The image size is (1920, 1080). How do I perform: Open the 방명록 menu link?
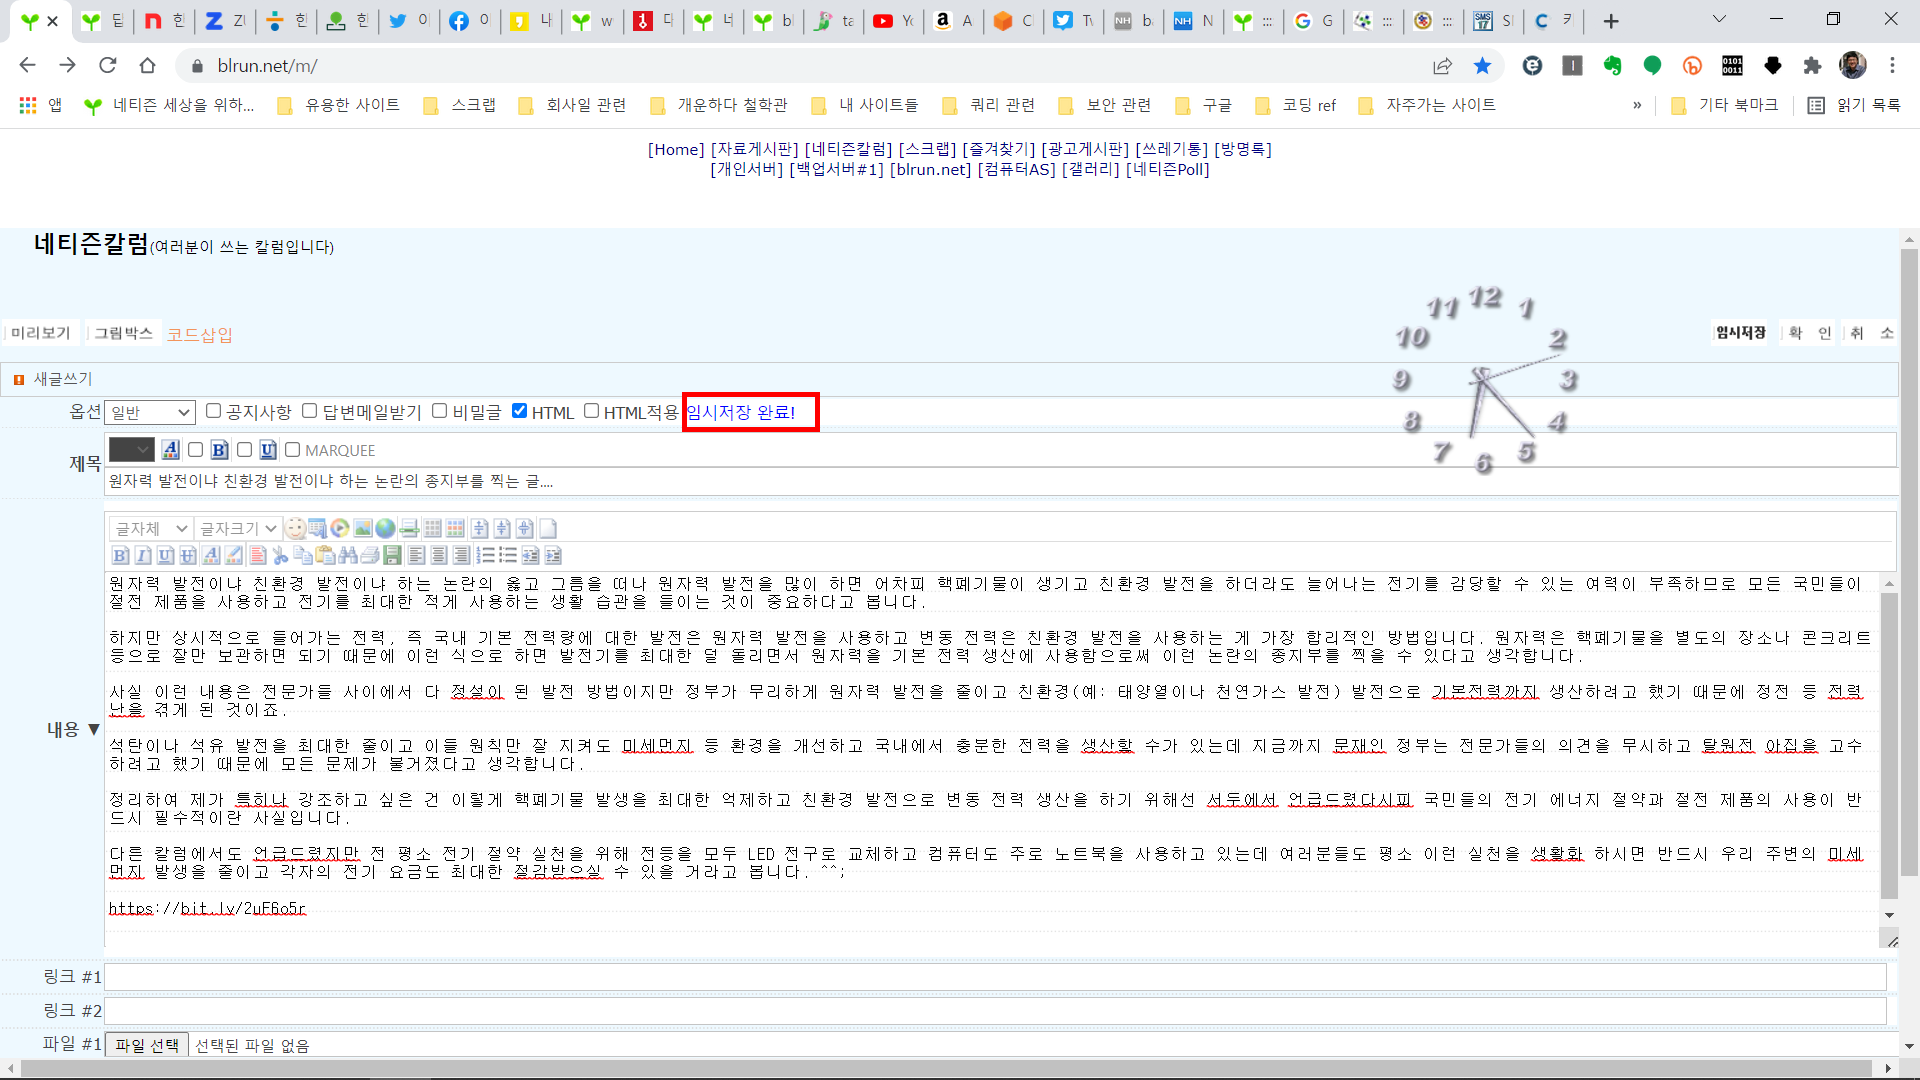click(x=1243, y=149)
